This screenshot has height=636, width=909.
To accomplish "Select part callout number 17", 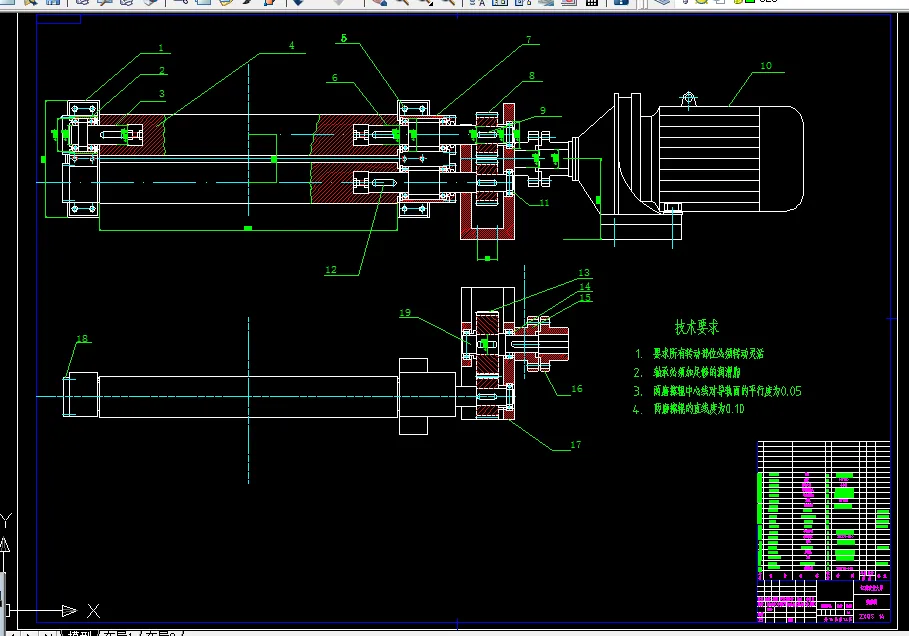I will coord(576,445).
